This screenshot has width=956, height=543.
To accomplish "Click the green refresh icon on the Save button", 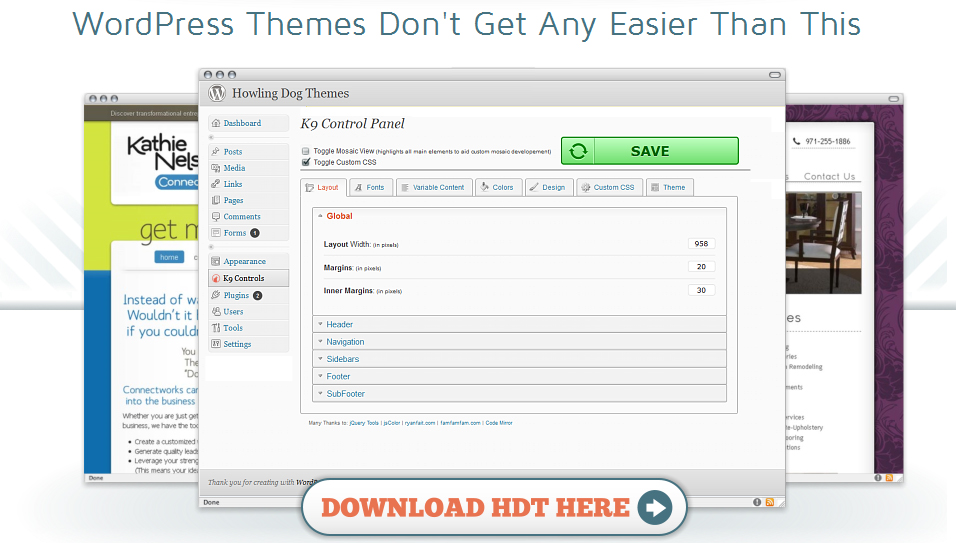I will pos(578,151).
